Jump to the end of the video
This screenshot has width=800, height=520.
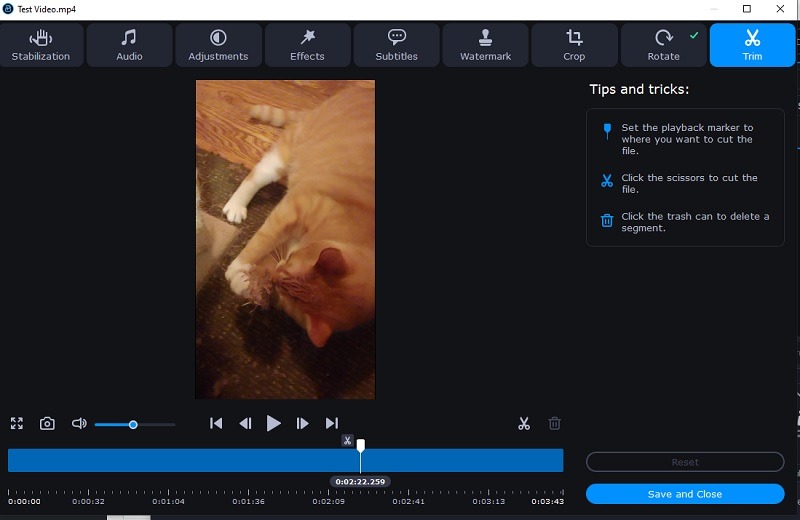(x=332, y=423)
